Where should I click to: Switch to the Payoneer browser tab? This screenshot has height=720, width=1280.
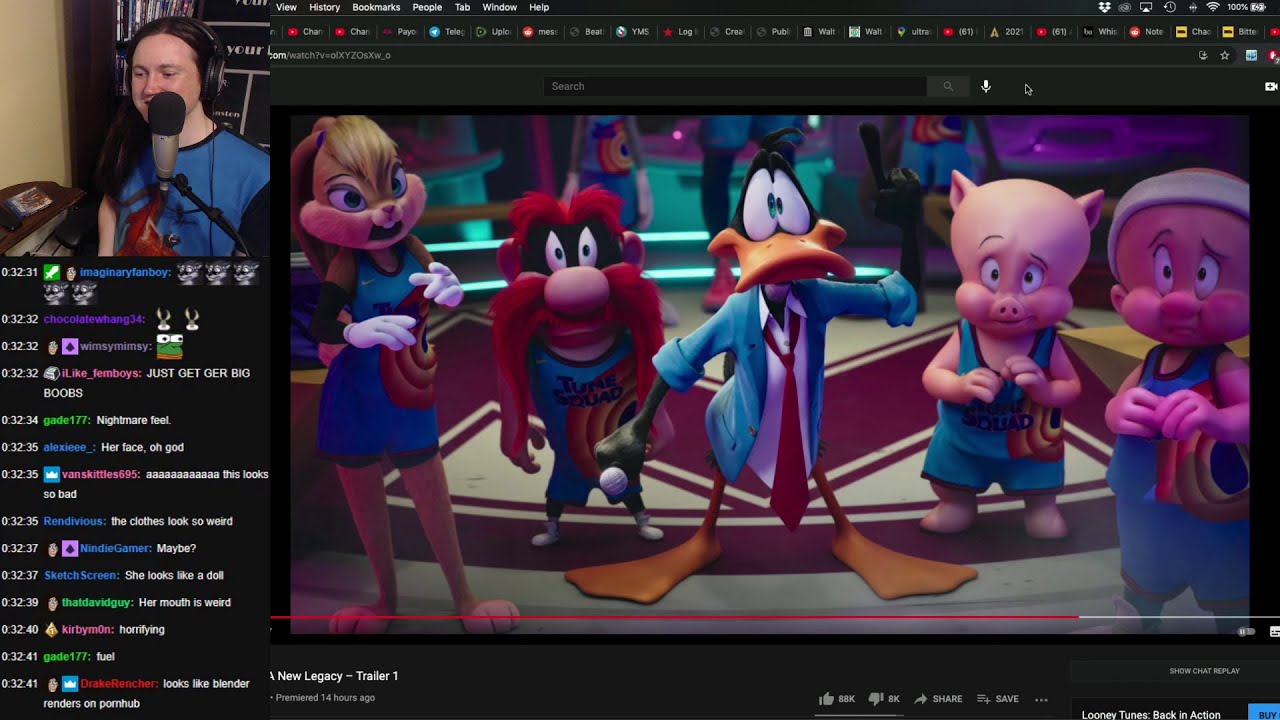click(x=400, y=32)
